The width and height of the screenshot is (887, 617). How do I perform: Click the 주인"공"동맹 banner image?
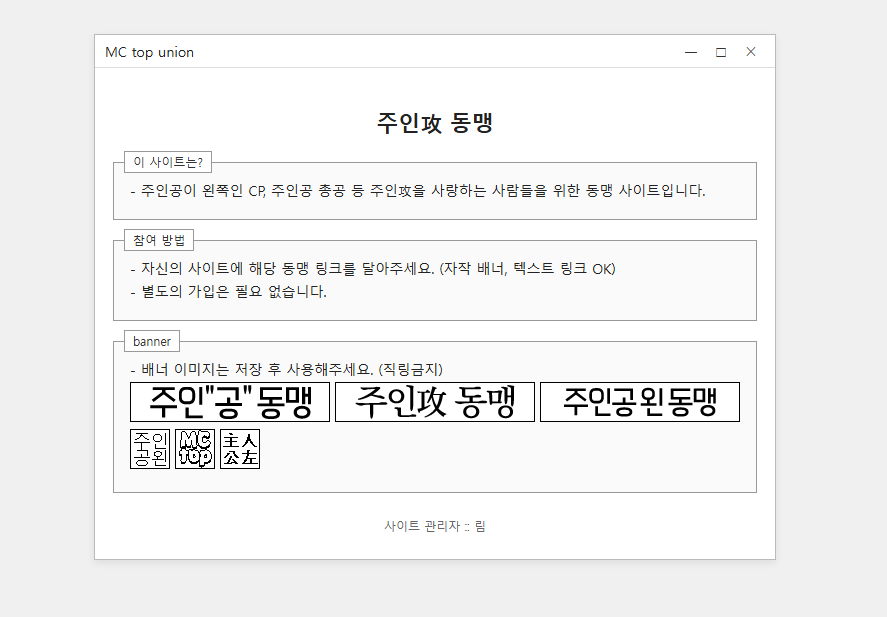(230, 402)
